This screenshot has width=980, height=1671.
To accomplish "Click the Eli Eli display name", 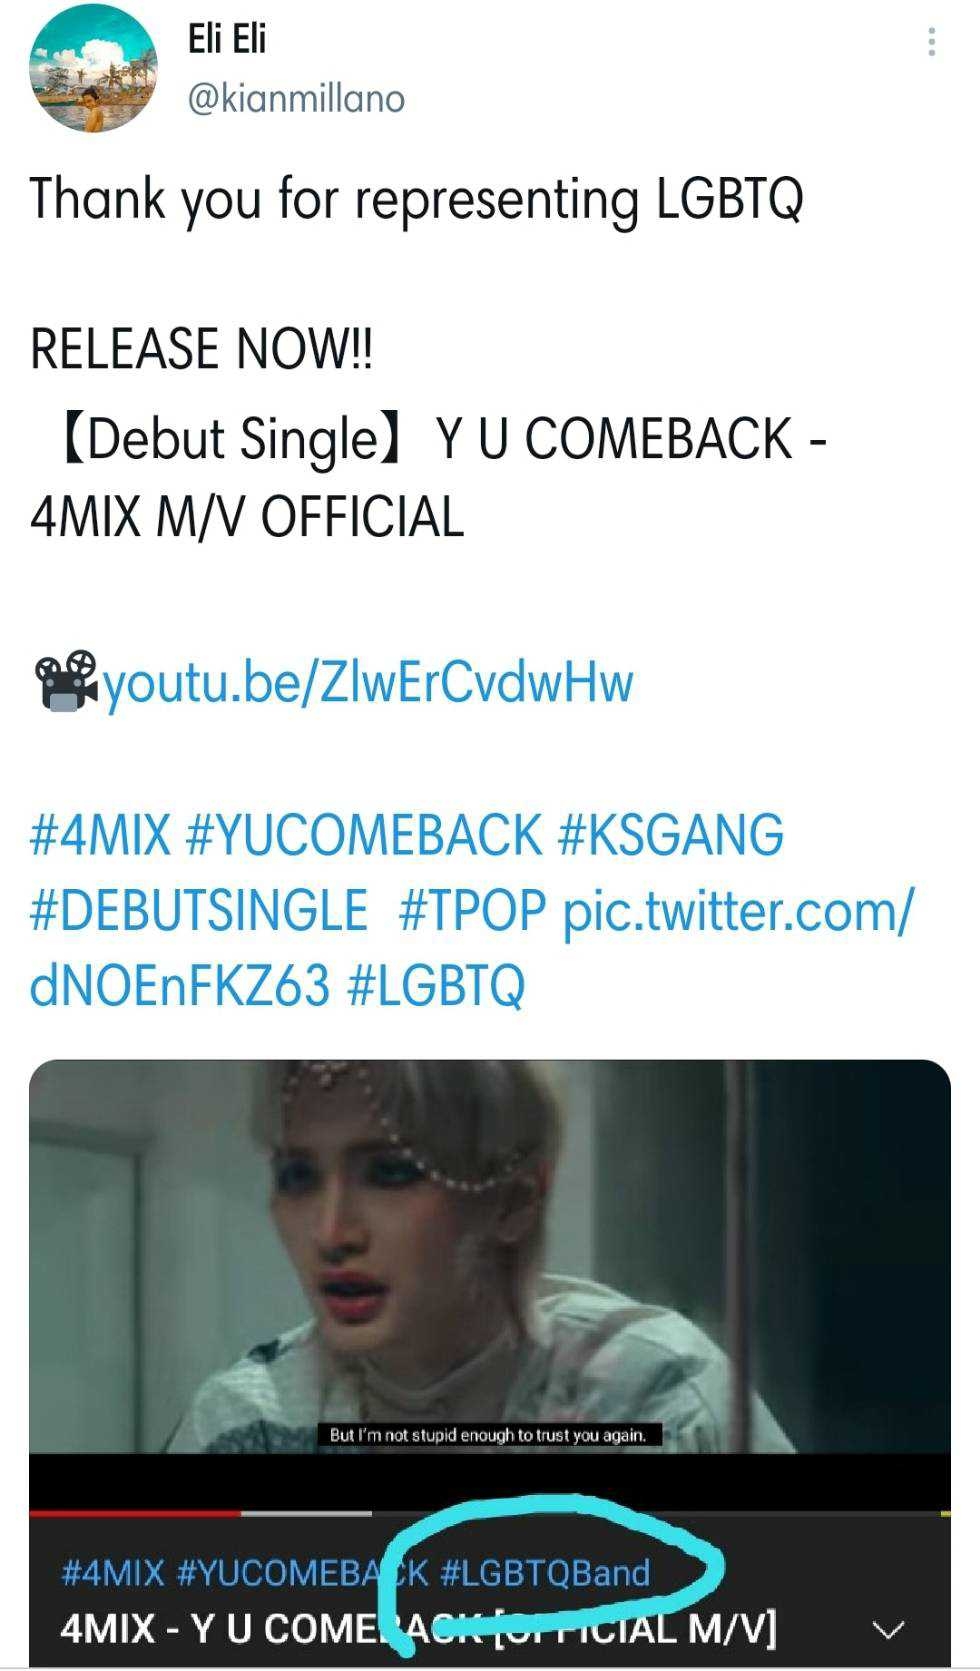I will click(227, 39).
